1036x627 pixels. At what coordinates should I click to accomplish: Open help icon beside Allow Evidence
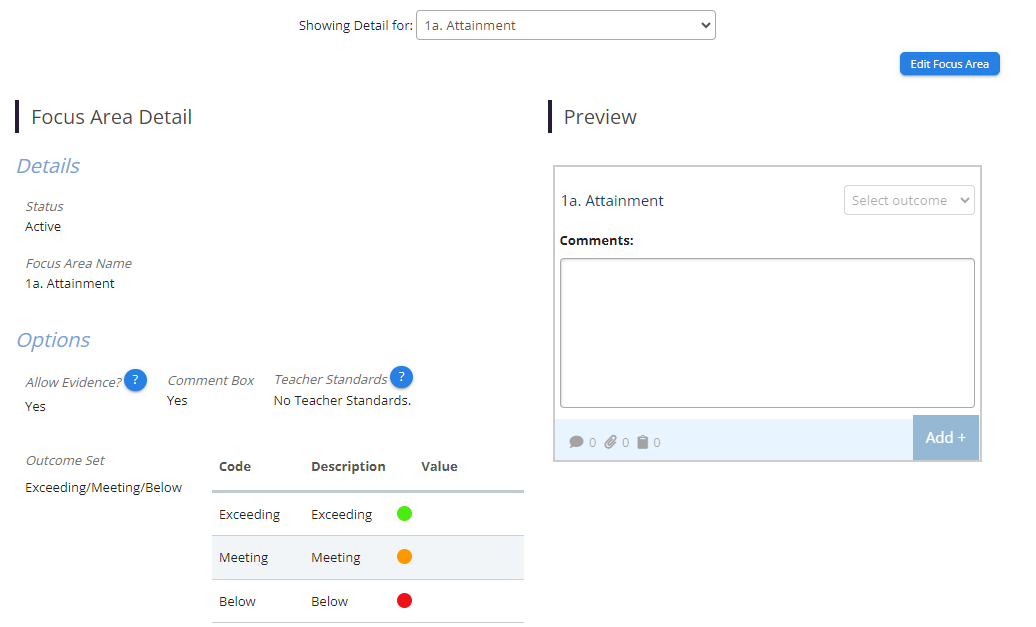135,380
